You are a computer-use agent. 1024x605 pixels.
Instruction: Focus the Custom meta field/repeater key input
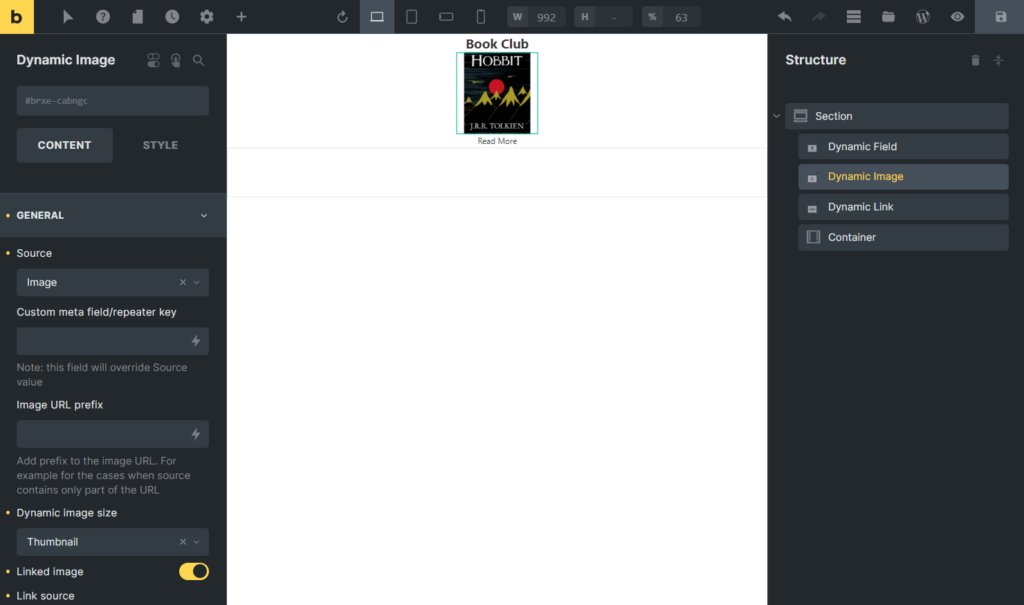[x=112, y=341]
